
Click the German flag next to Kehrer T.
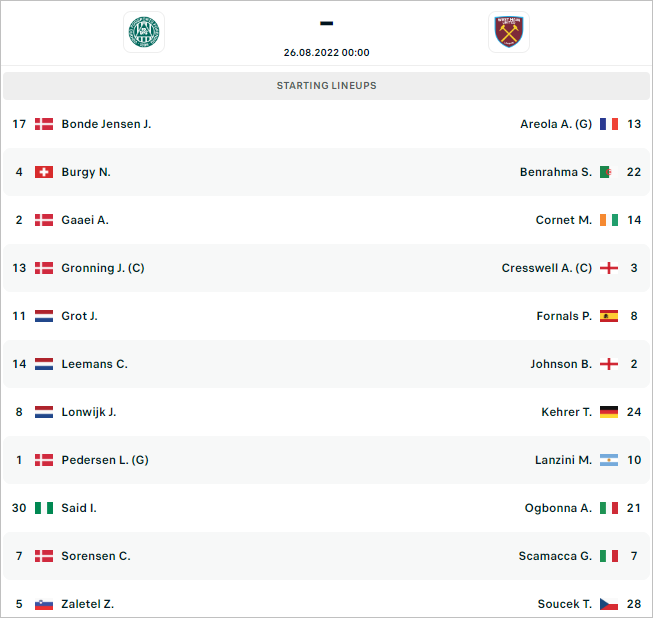[608, 412]
